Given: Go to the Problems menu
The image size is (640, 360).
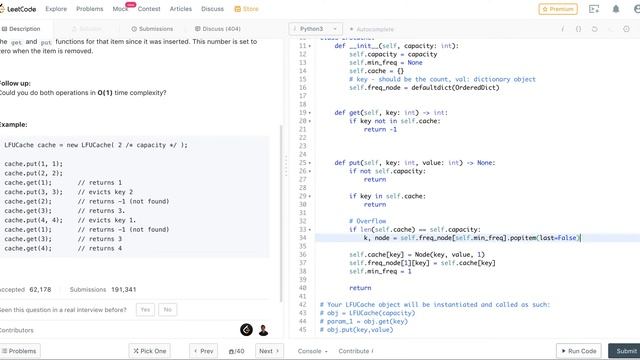Looking at the screenshot, I should pos(90,9).
